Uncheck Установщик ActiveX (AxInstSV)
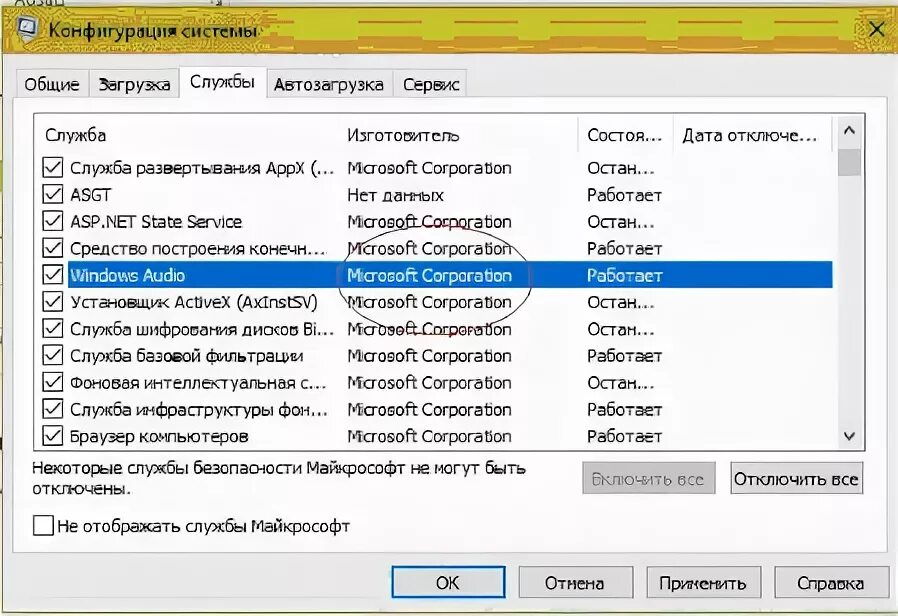The width and height of the screenshot is (898, 616). click(x=53, y=302)
